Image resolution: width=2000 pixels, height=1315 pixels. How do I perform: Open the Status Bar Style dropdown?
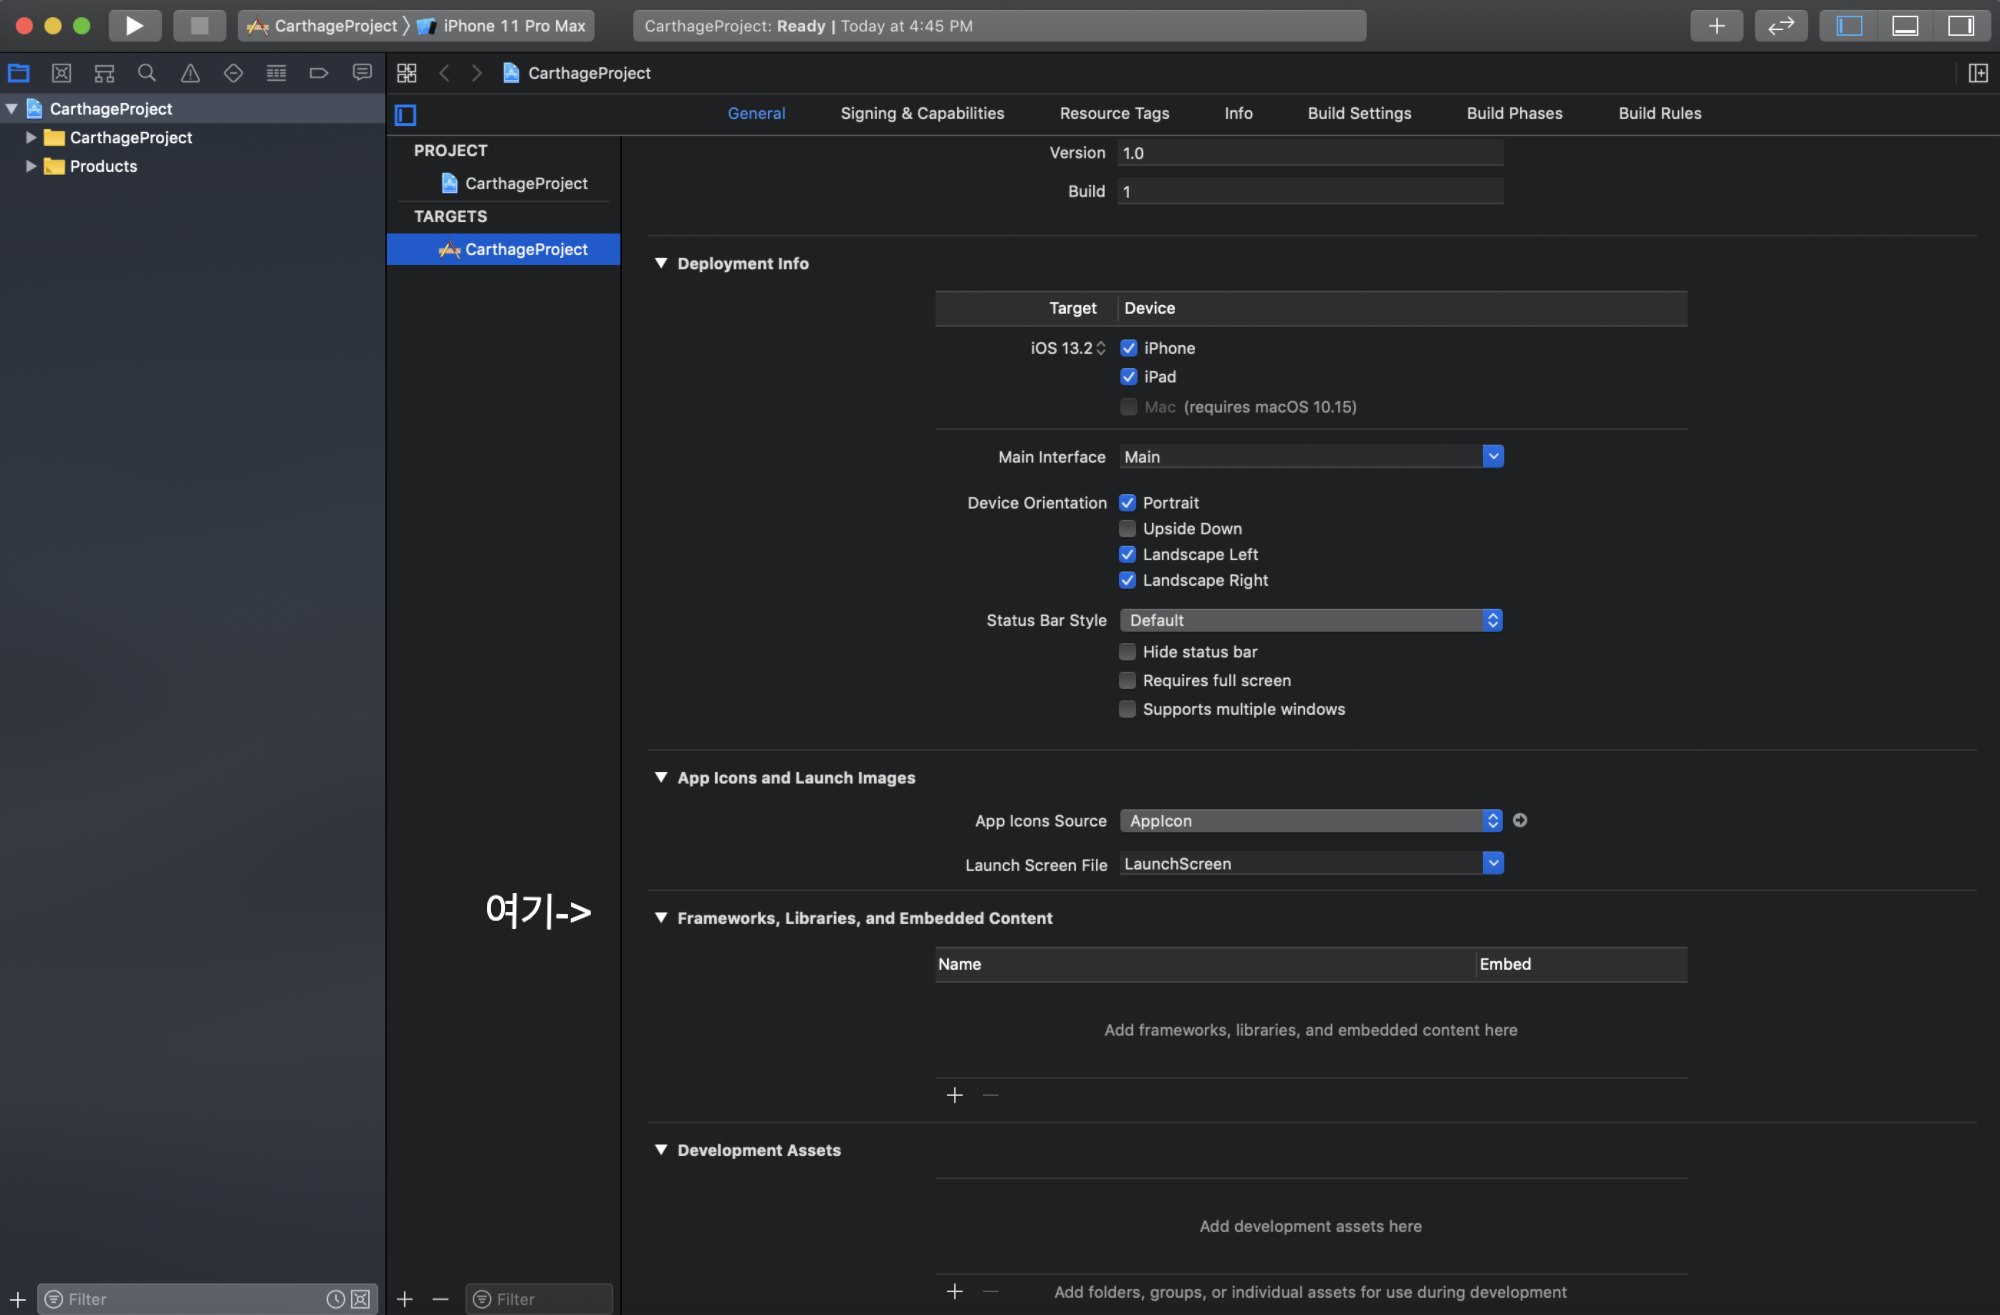[1310, 621]
